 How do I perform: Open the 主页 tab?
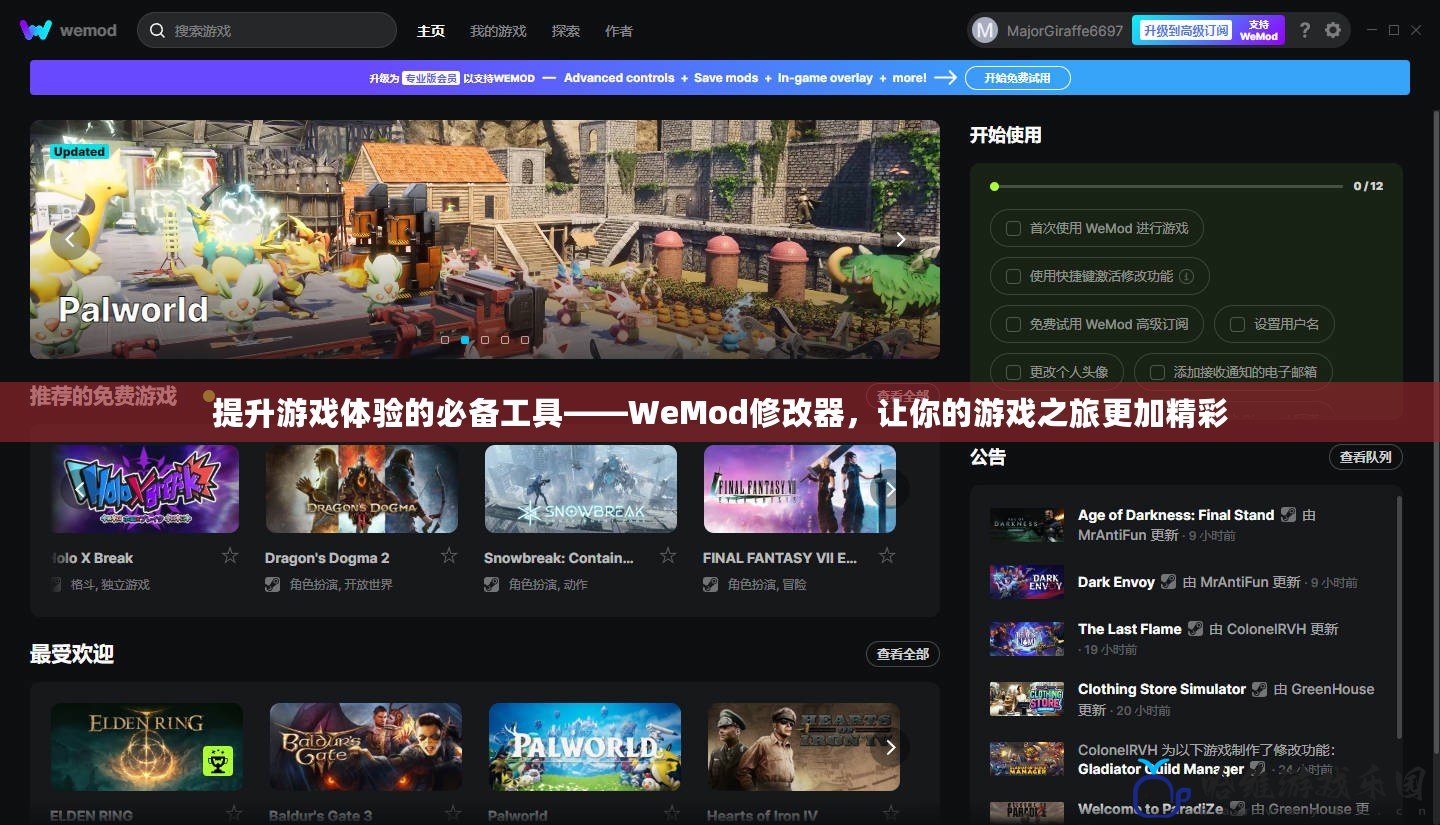click(431, 31)
